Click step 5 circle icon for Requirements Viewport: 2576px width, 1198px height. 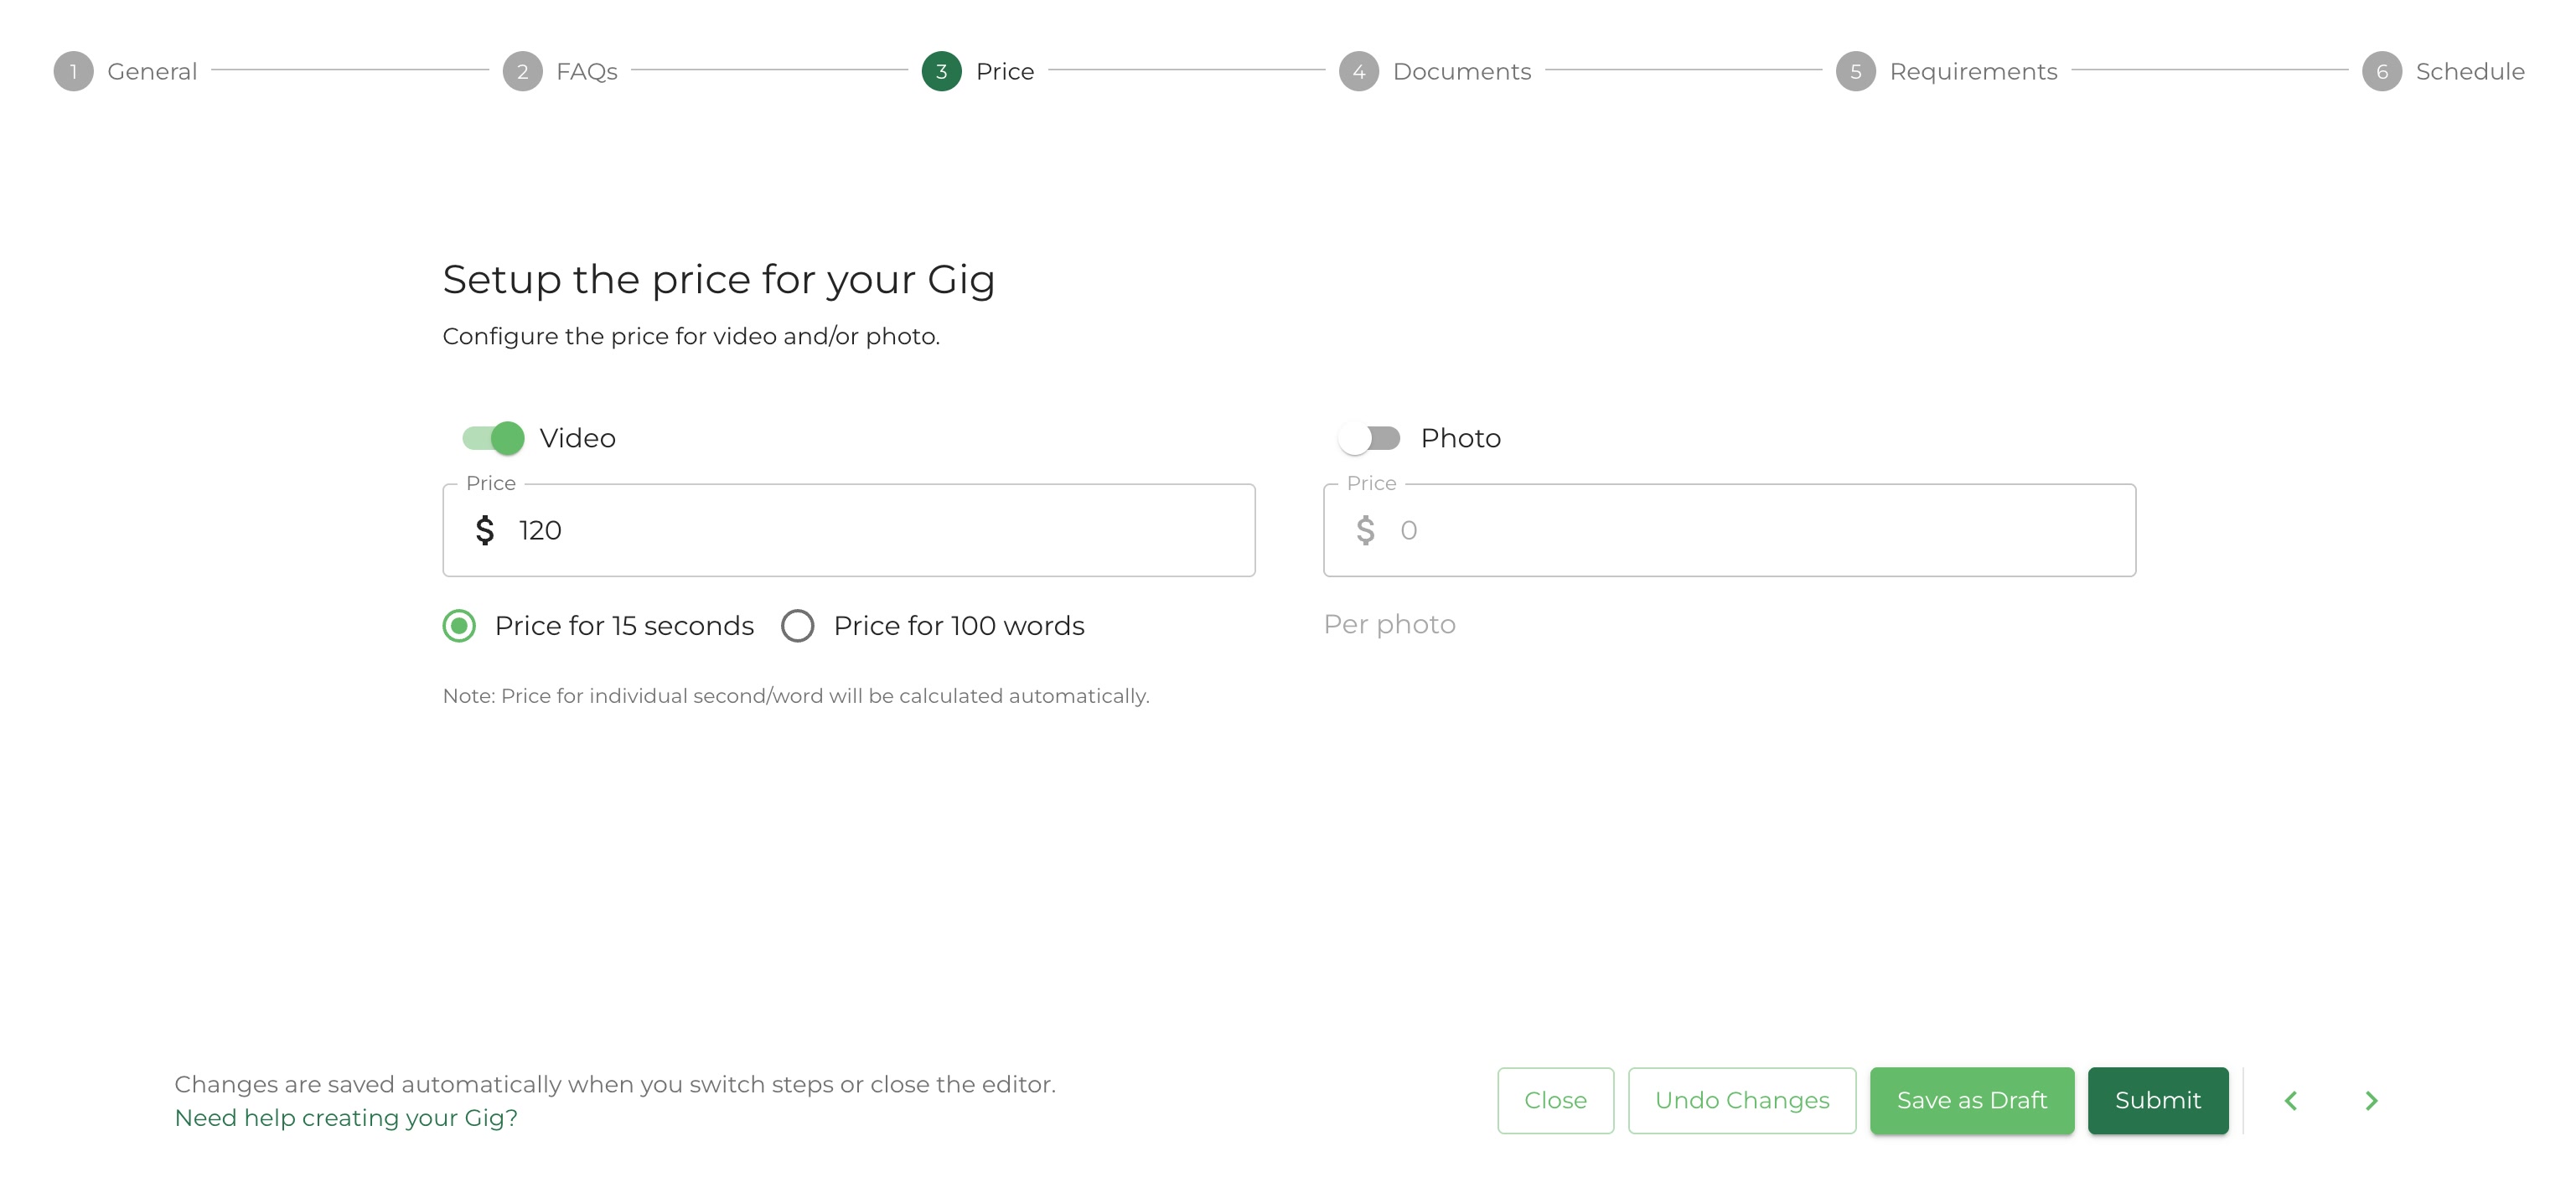1855,71
